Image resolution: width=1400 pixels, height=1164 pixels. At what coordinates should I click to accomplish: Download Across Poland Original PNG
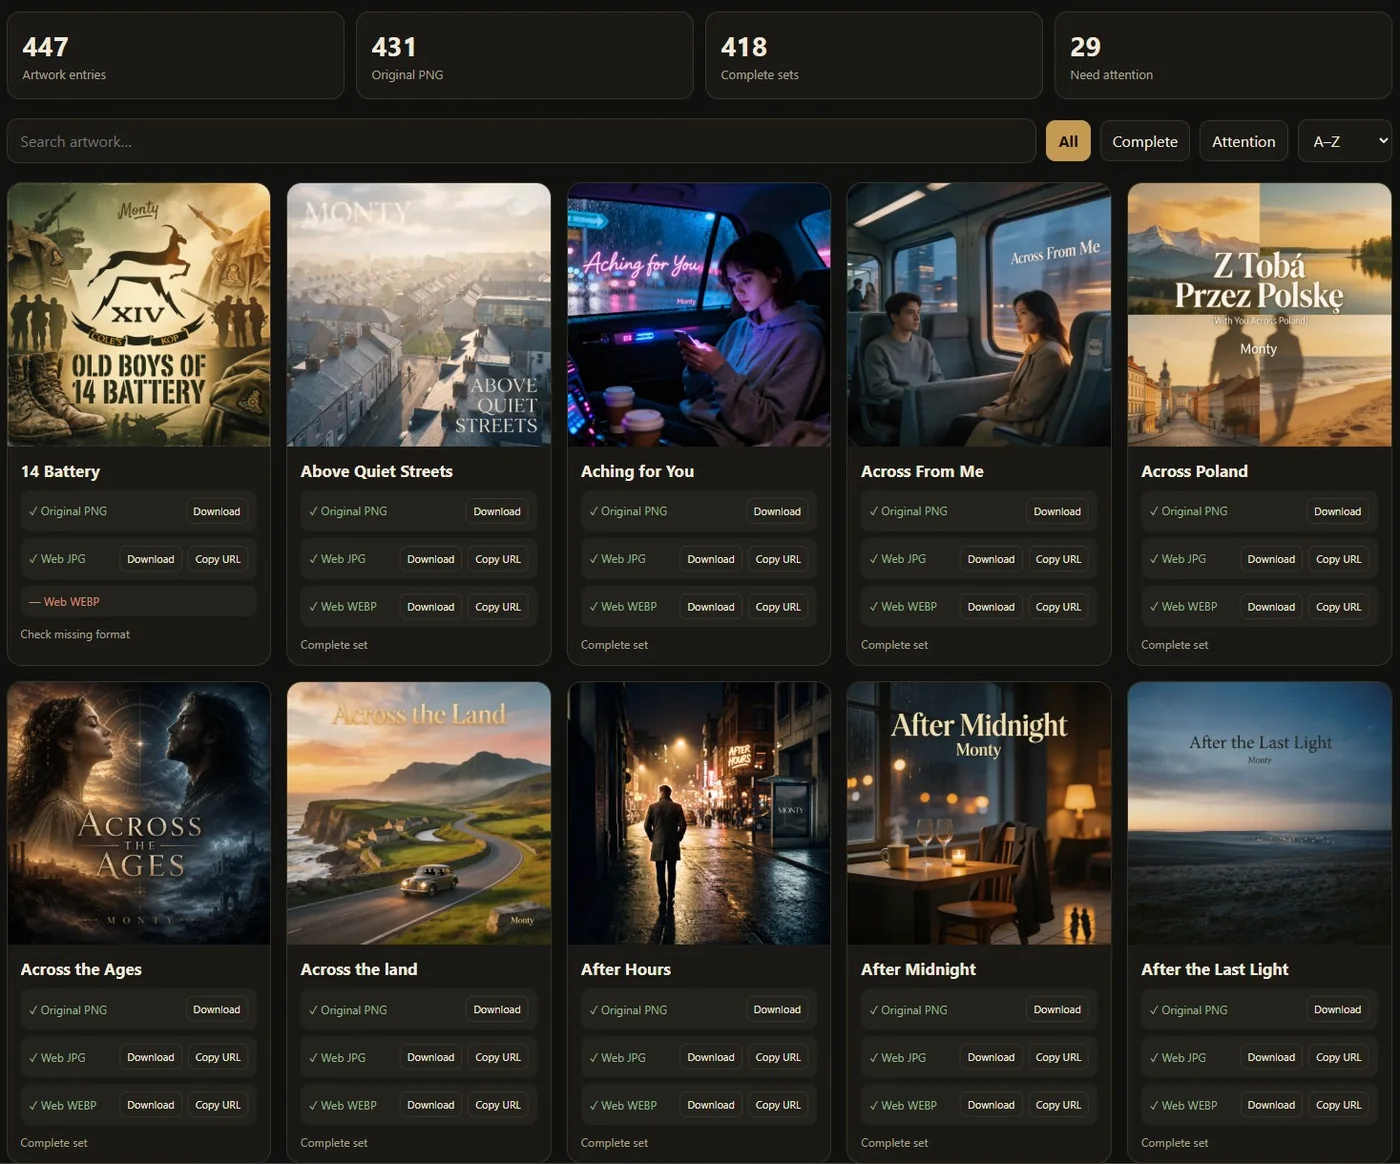[1337, 511]
